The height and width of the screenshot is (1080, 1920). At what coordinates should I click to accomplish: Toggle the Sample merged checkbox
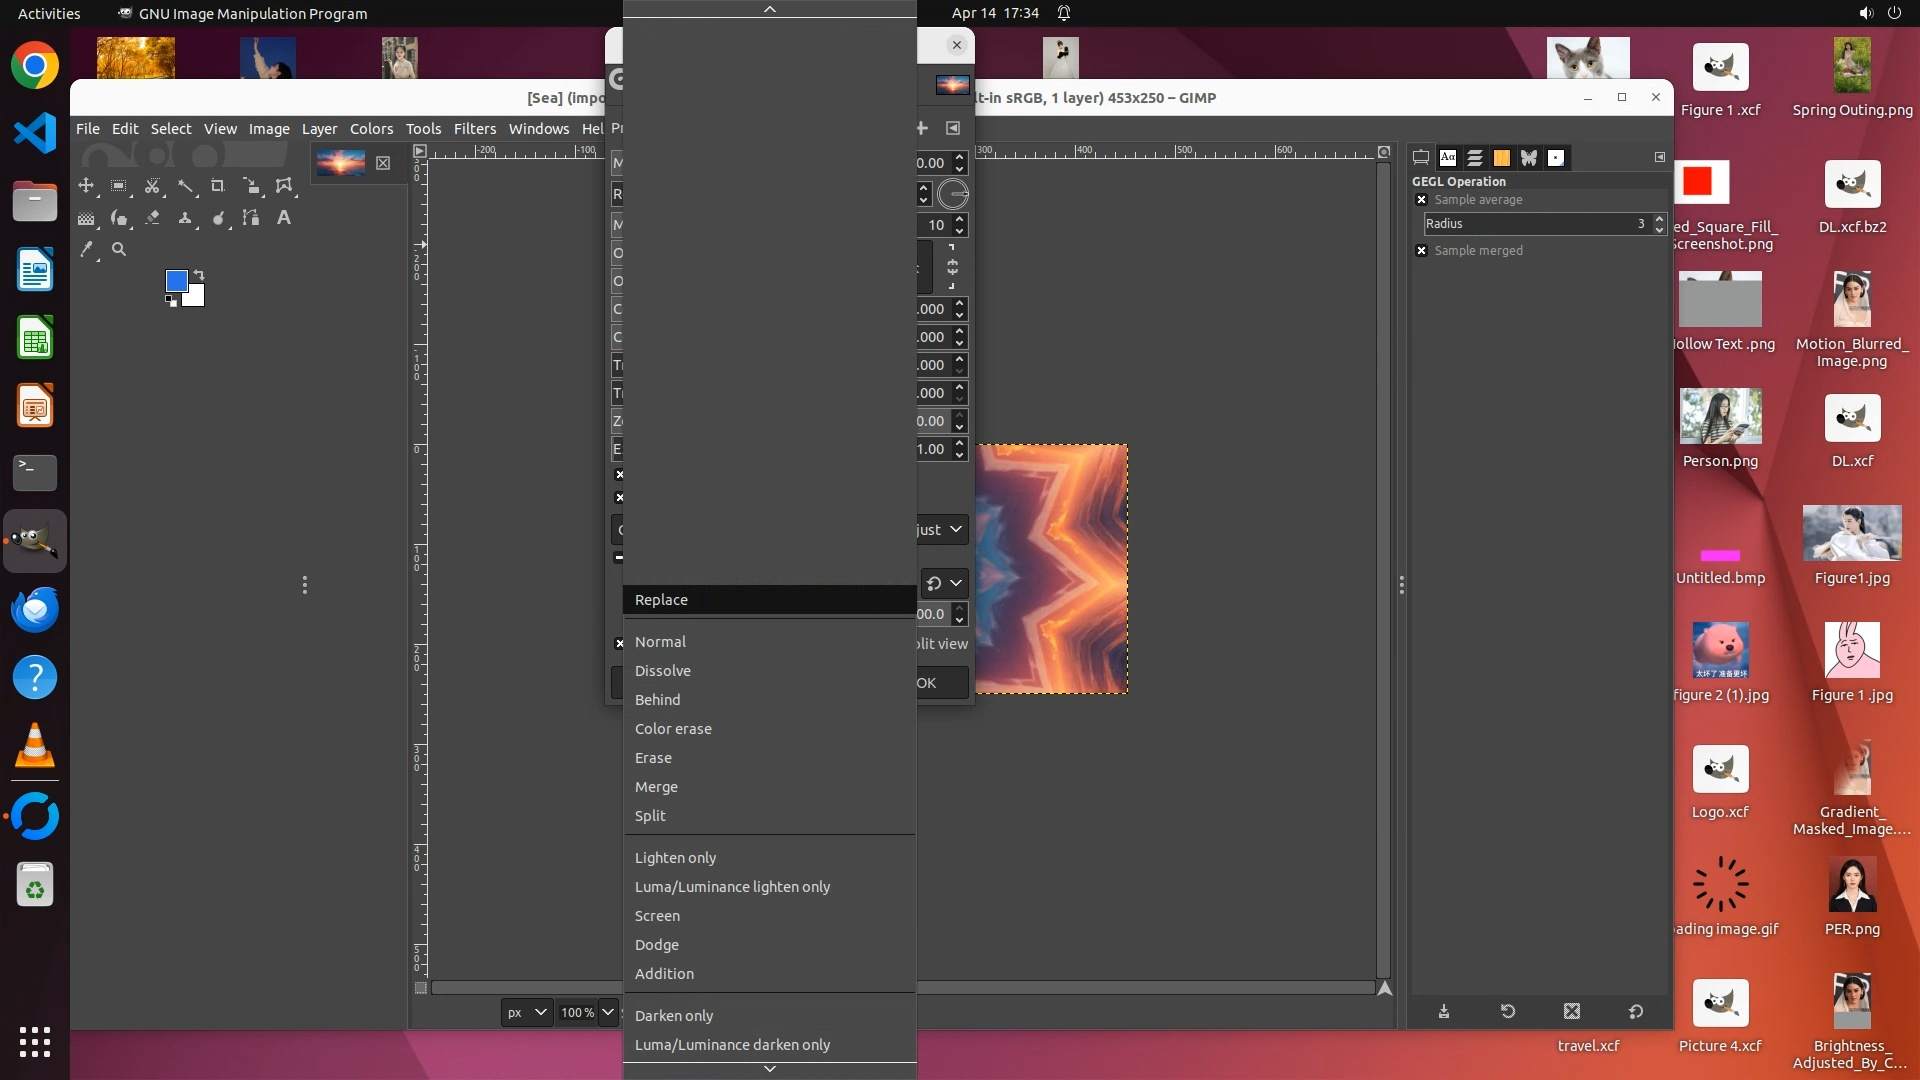click(1422, 251)
